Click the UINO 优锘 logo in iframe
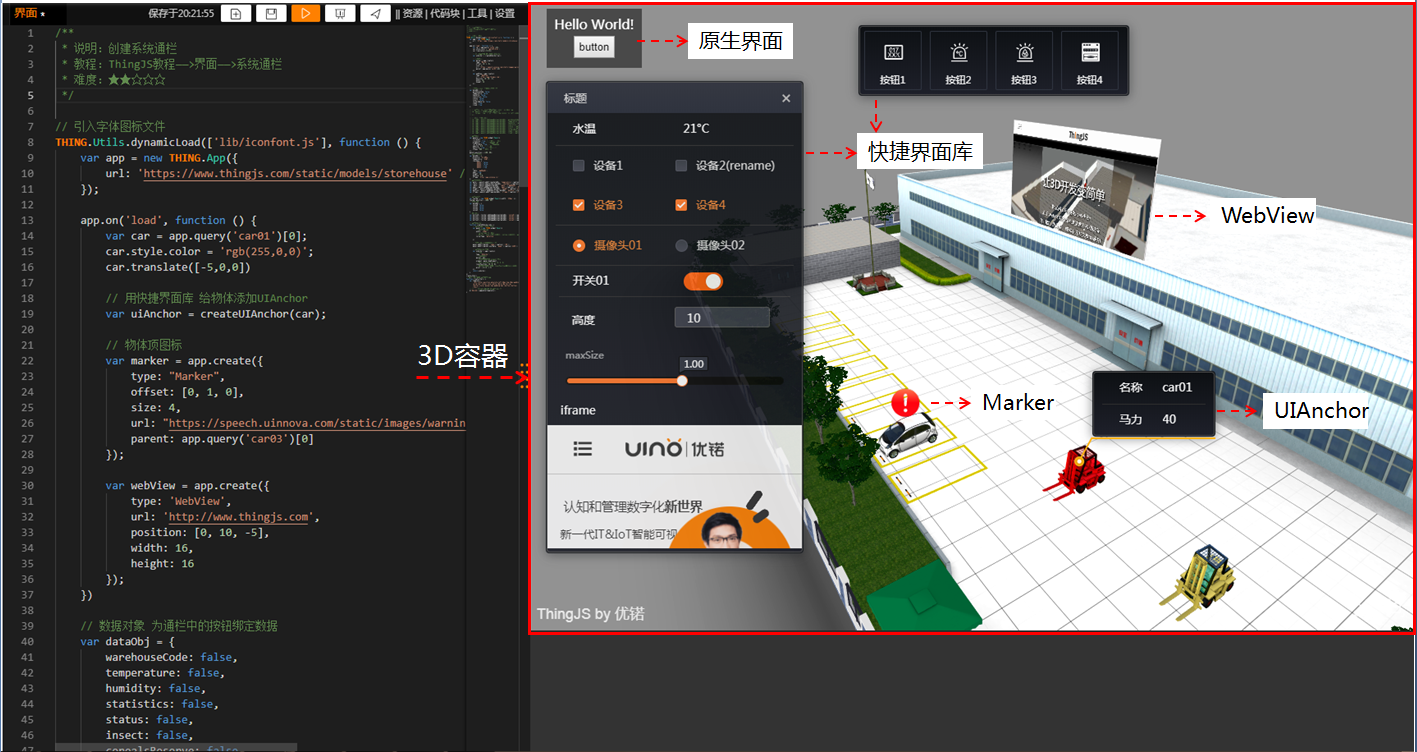Screen dimensions: 1417x752 pyautogui.click(x=674, y=449)
